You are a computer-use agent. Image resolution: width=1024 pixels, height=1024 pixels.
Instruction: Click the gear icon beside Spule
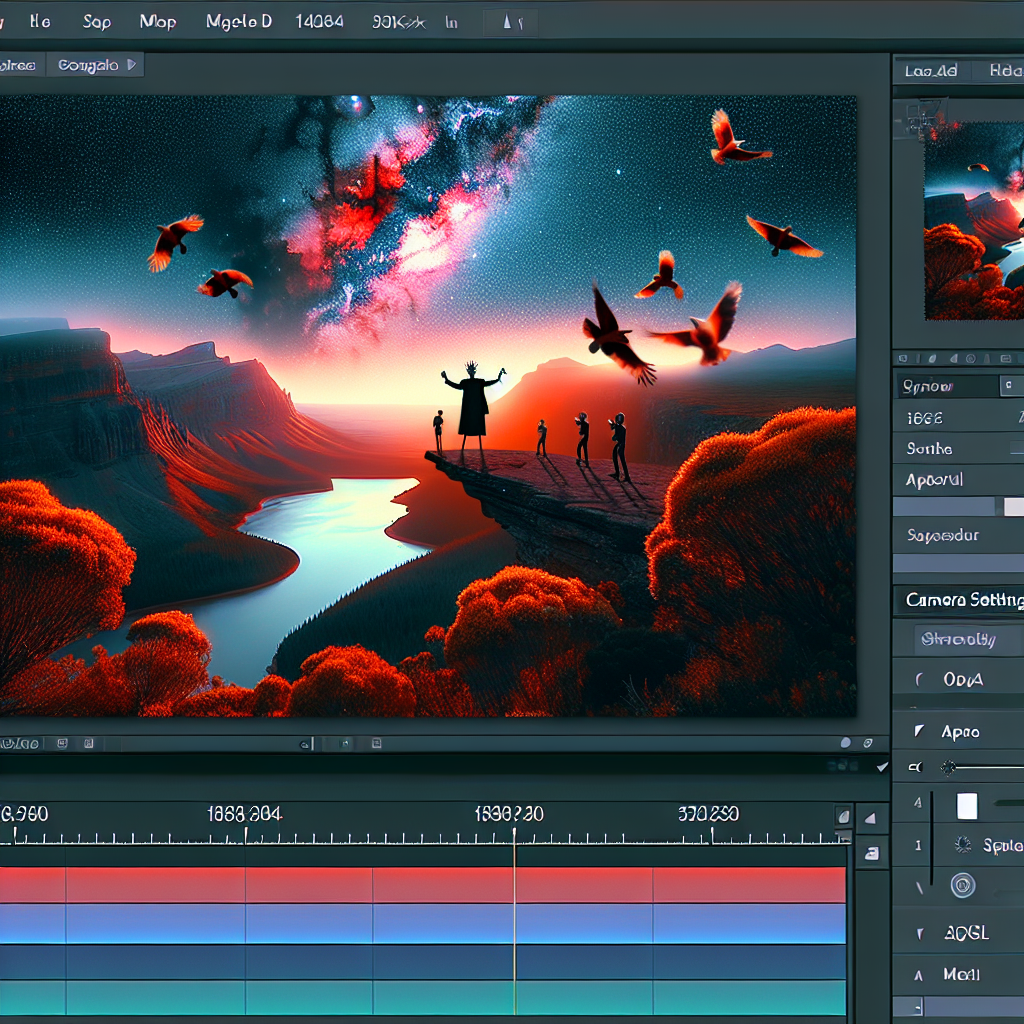(x=963, y=845)
